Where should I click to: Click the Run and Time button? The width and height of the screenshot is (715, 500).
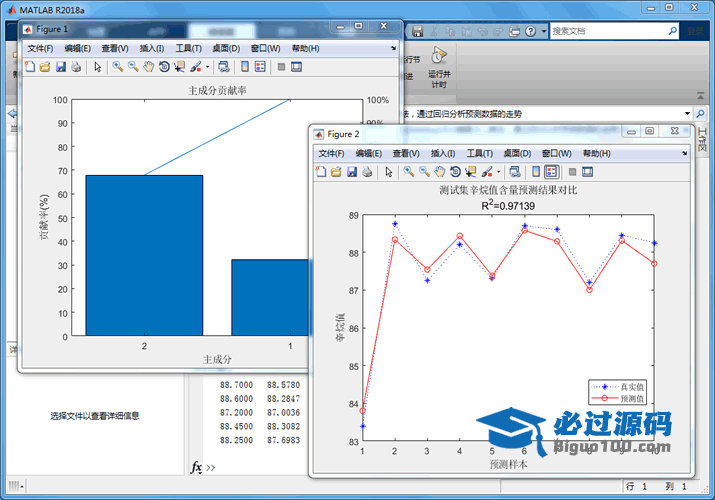point(438,67)
